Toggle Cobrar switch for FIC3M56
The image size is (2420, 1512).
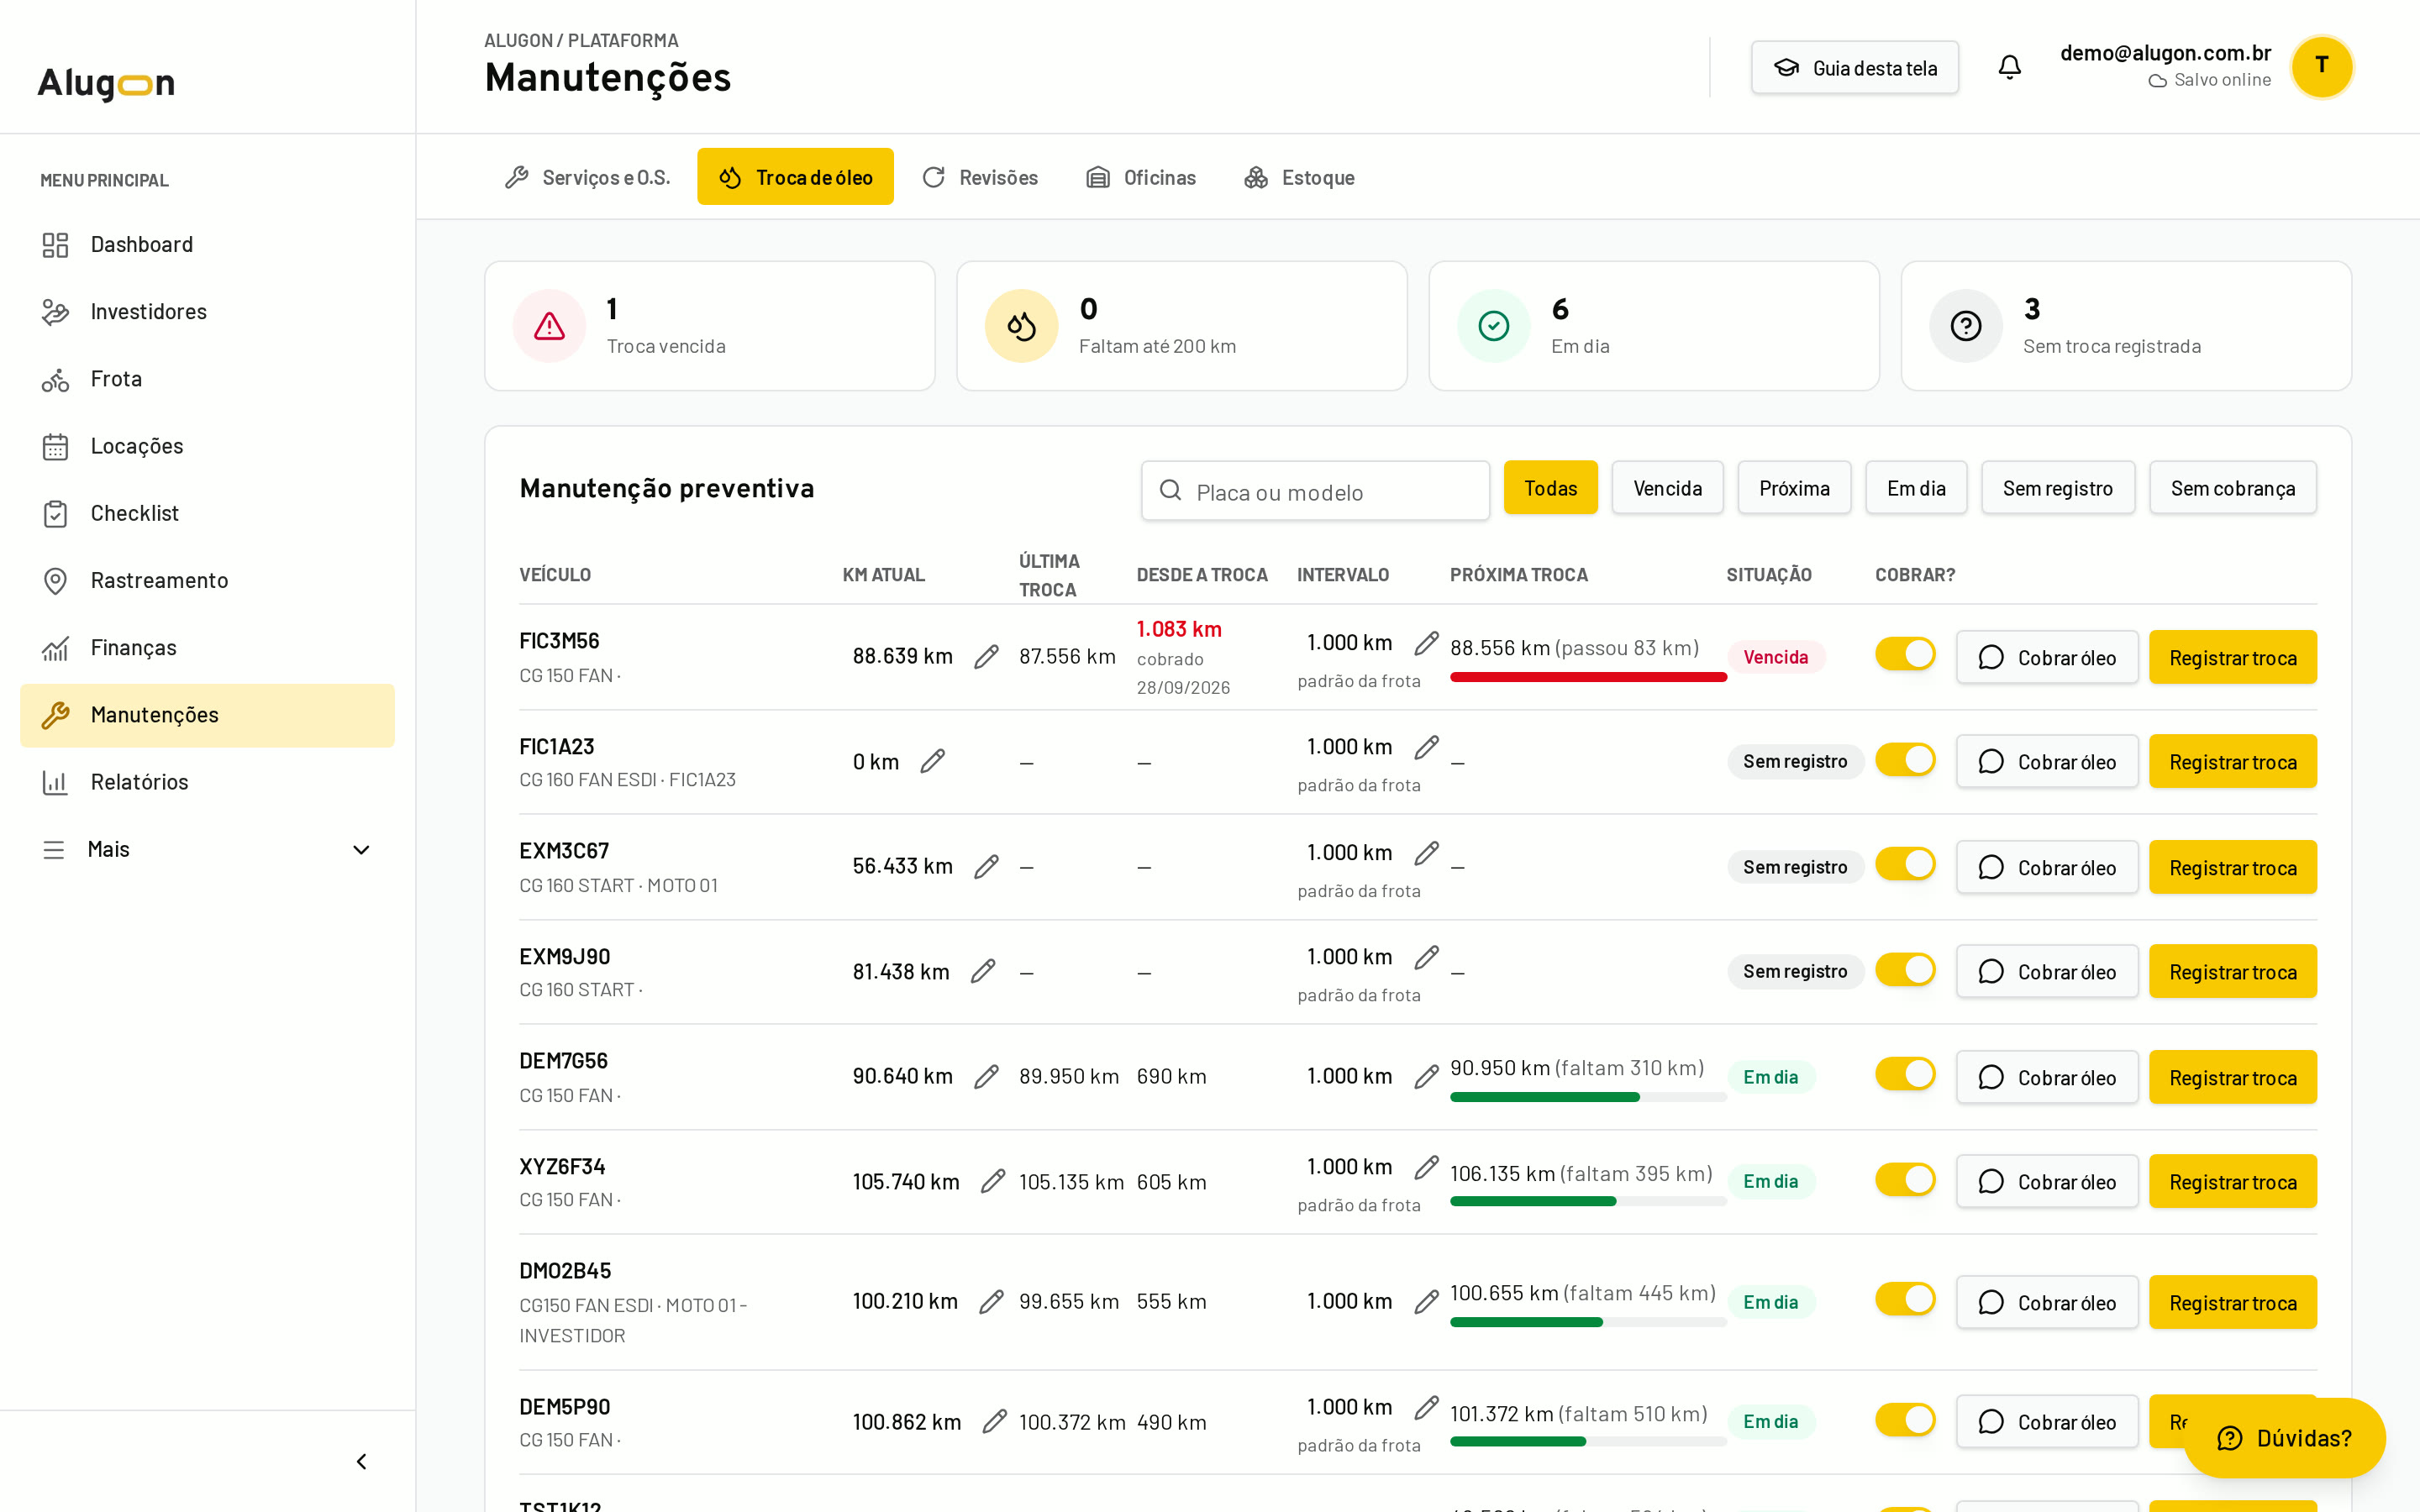pos(1905,654)
